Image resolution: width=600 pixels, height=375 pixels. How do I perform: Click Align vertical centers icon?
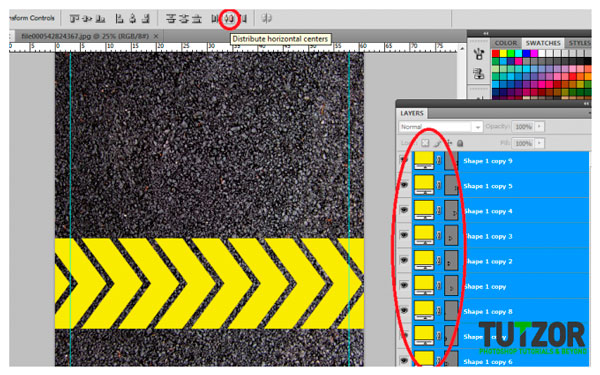pyautogui.click(x=87, y=18)
